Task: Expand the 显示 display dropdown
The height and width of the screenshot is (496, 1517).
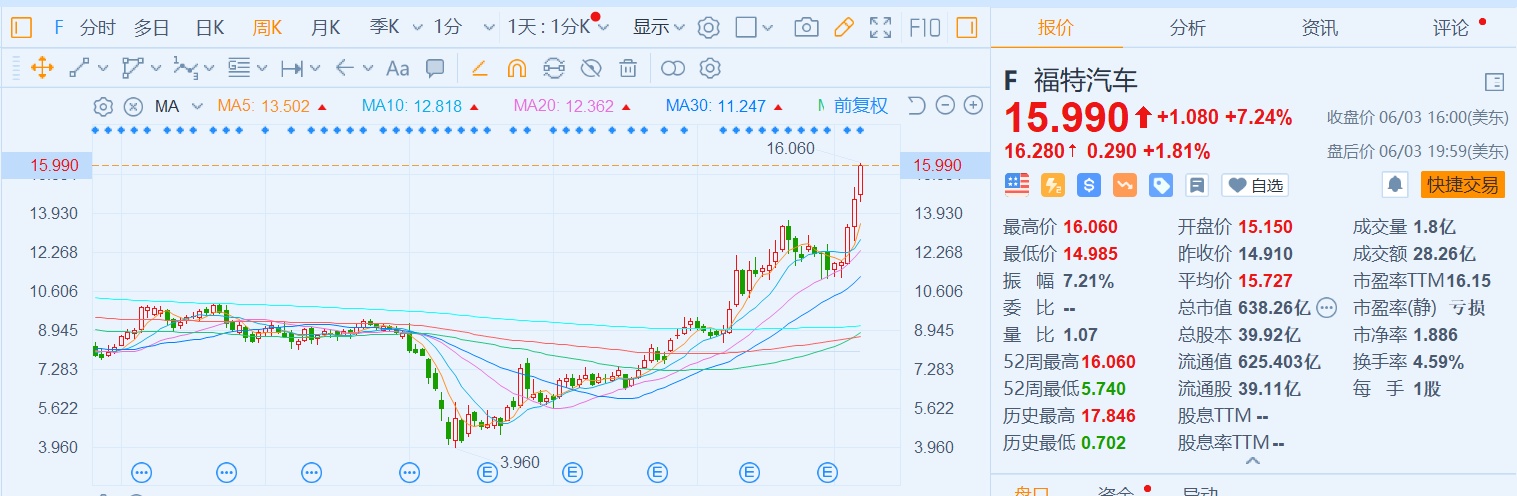Action: (x=659, y=27)
